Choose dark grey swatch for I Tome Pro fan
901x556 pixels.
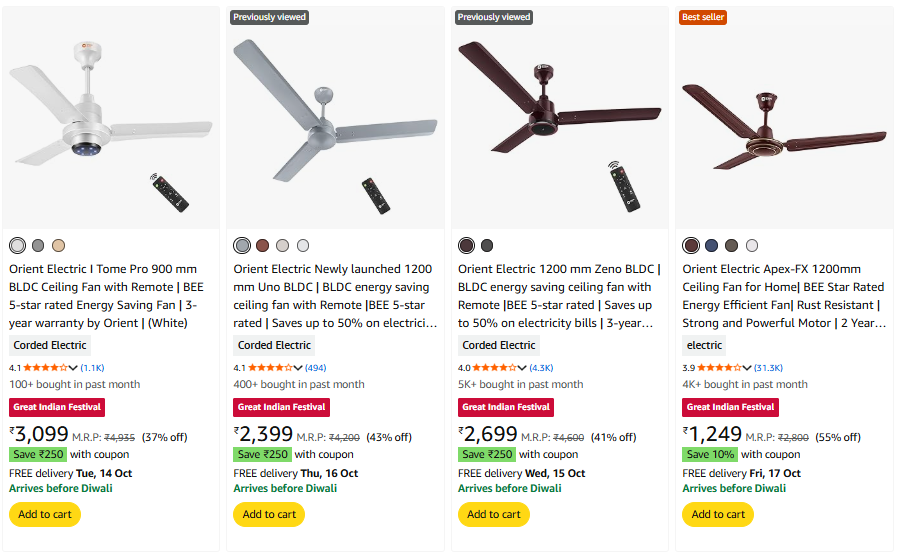(x=38, y=246)
